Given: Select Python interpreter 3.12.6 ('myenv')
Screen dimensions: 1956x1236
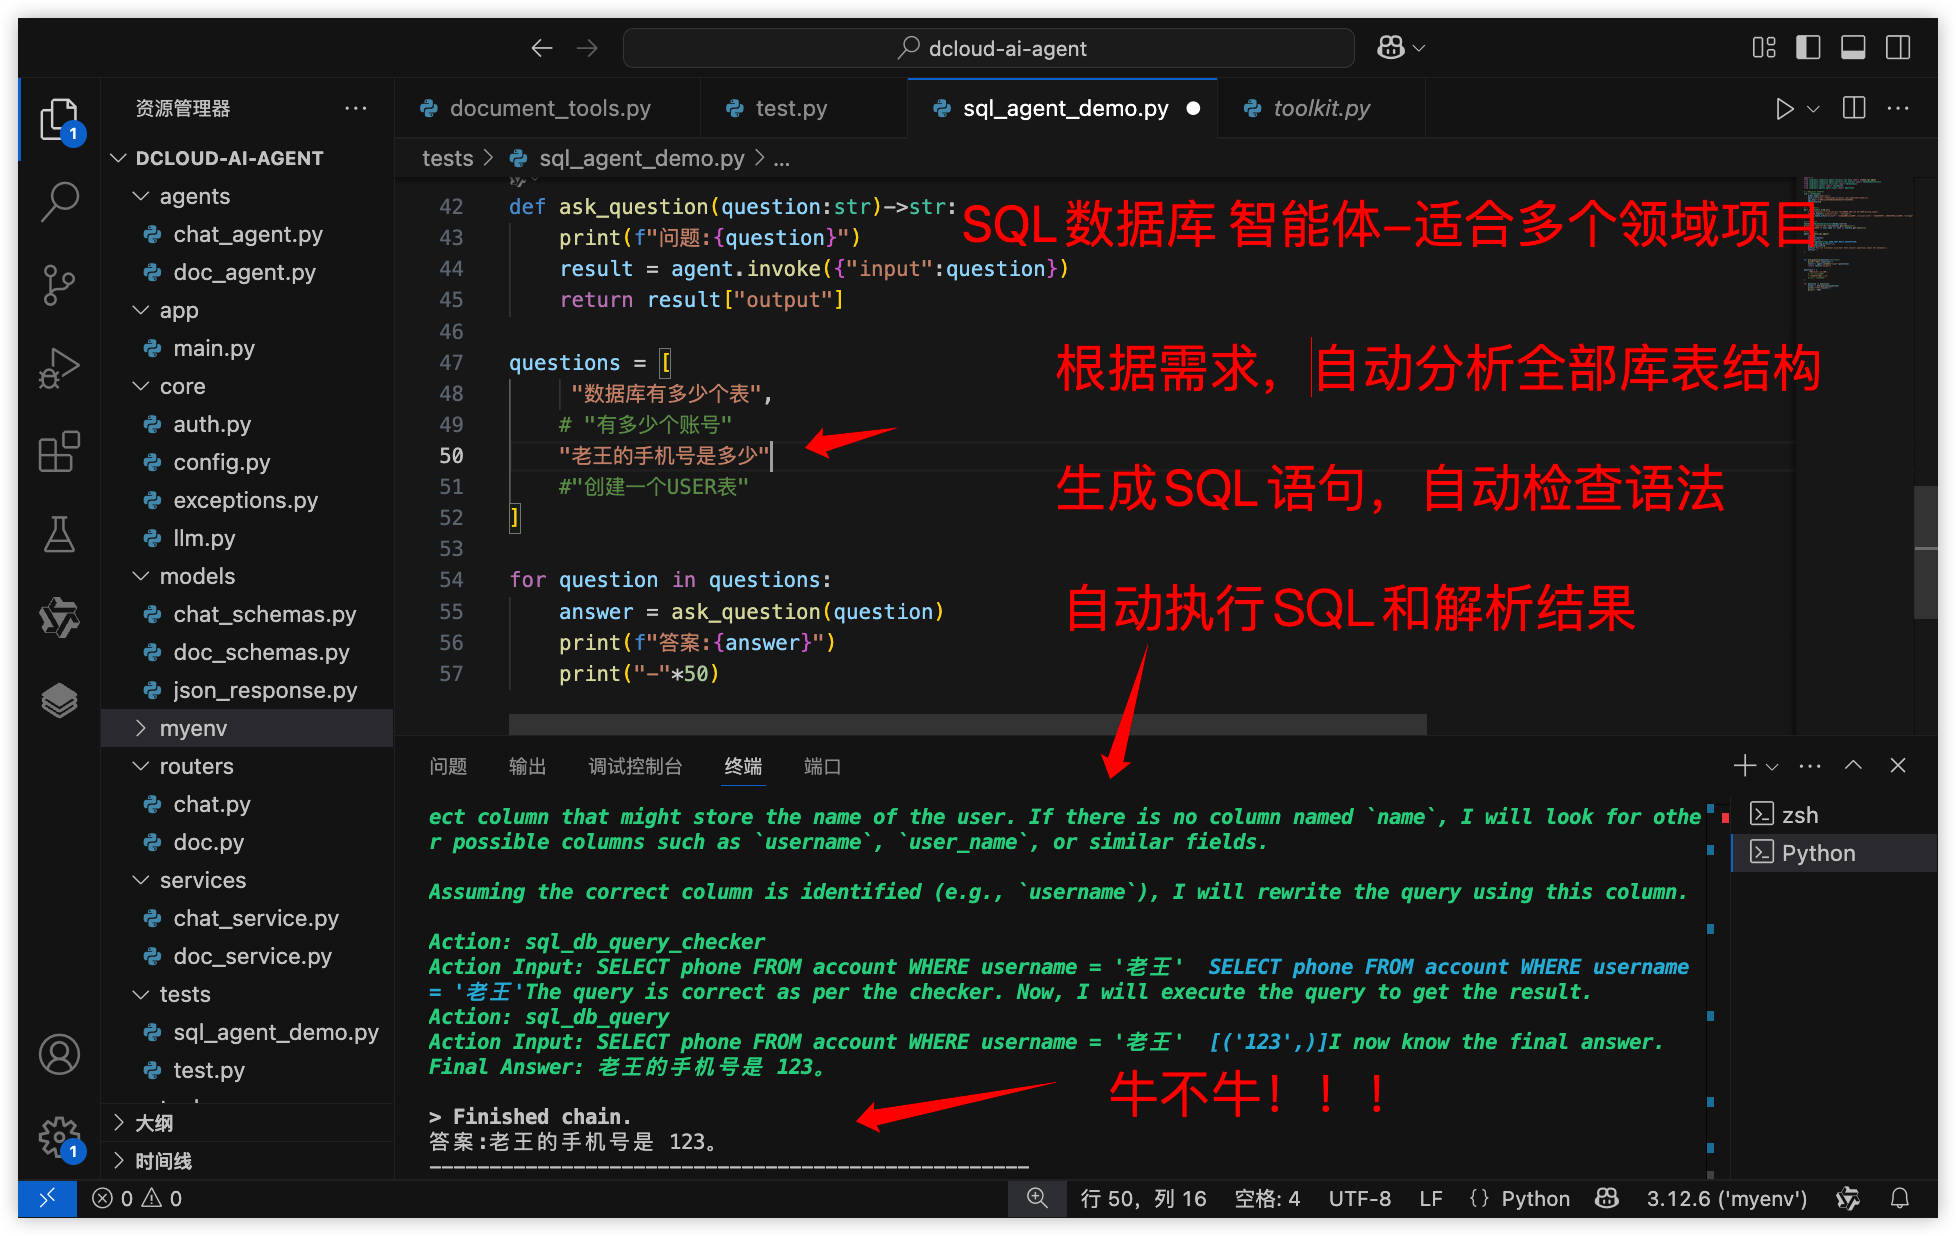Looking at the screenshot, I should (1725, 1198).
